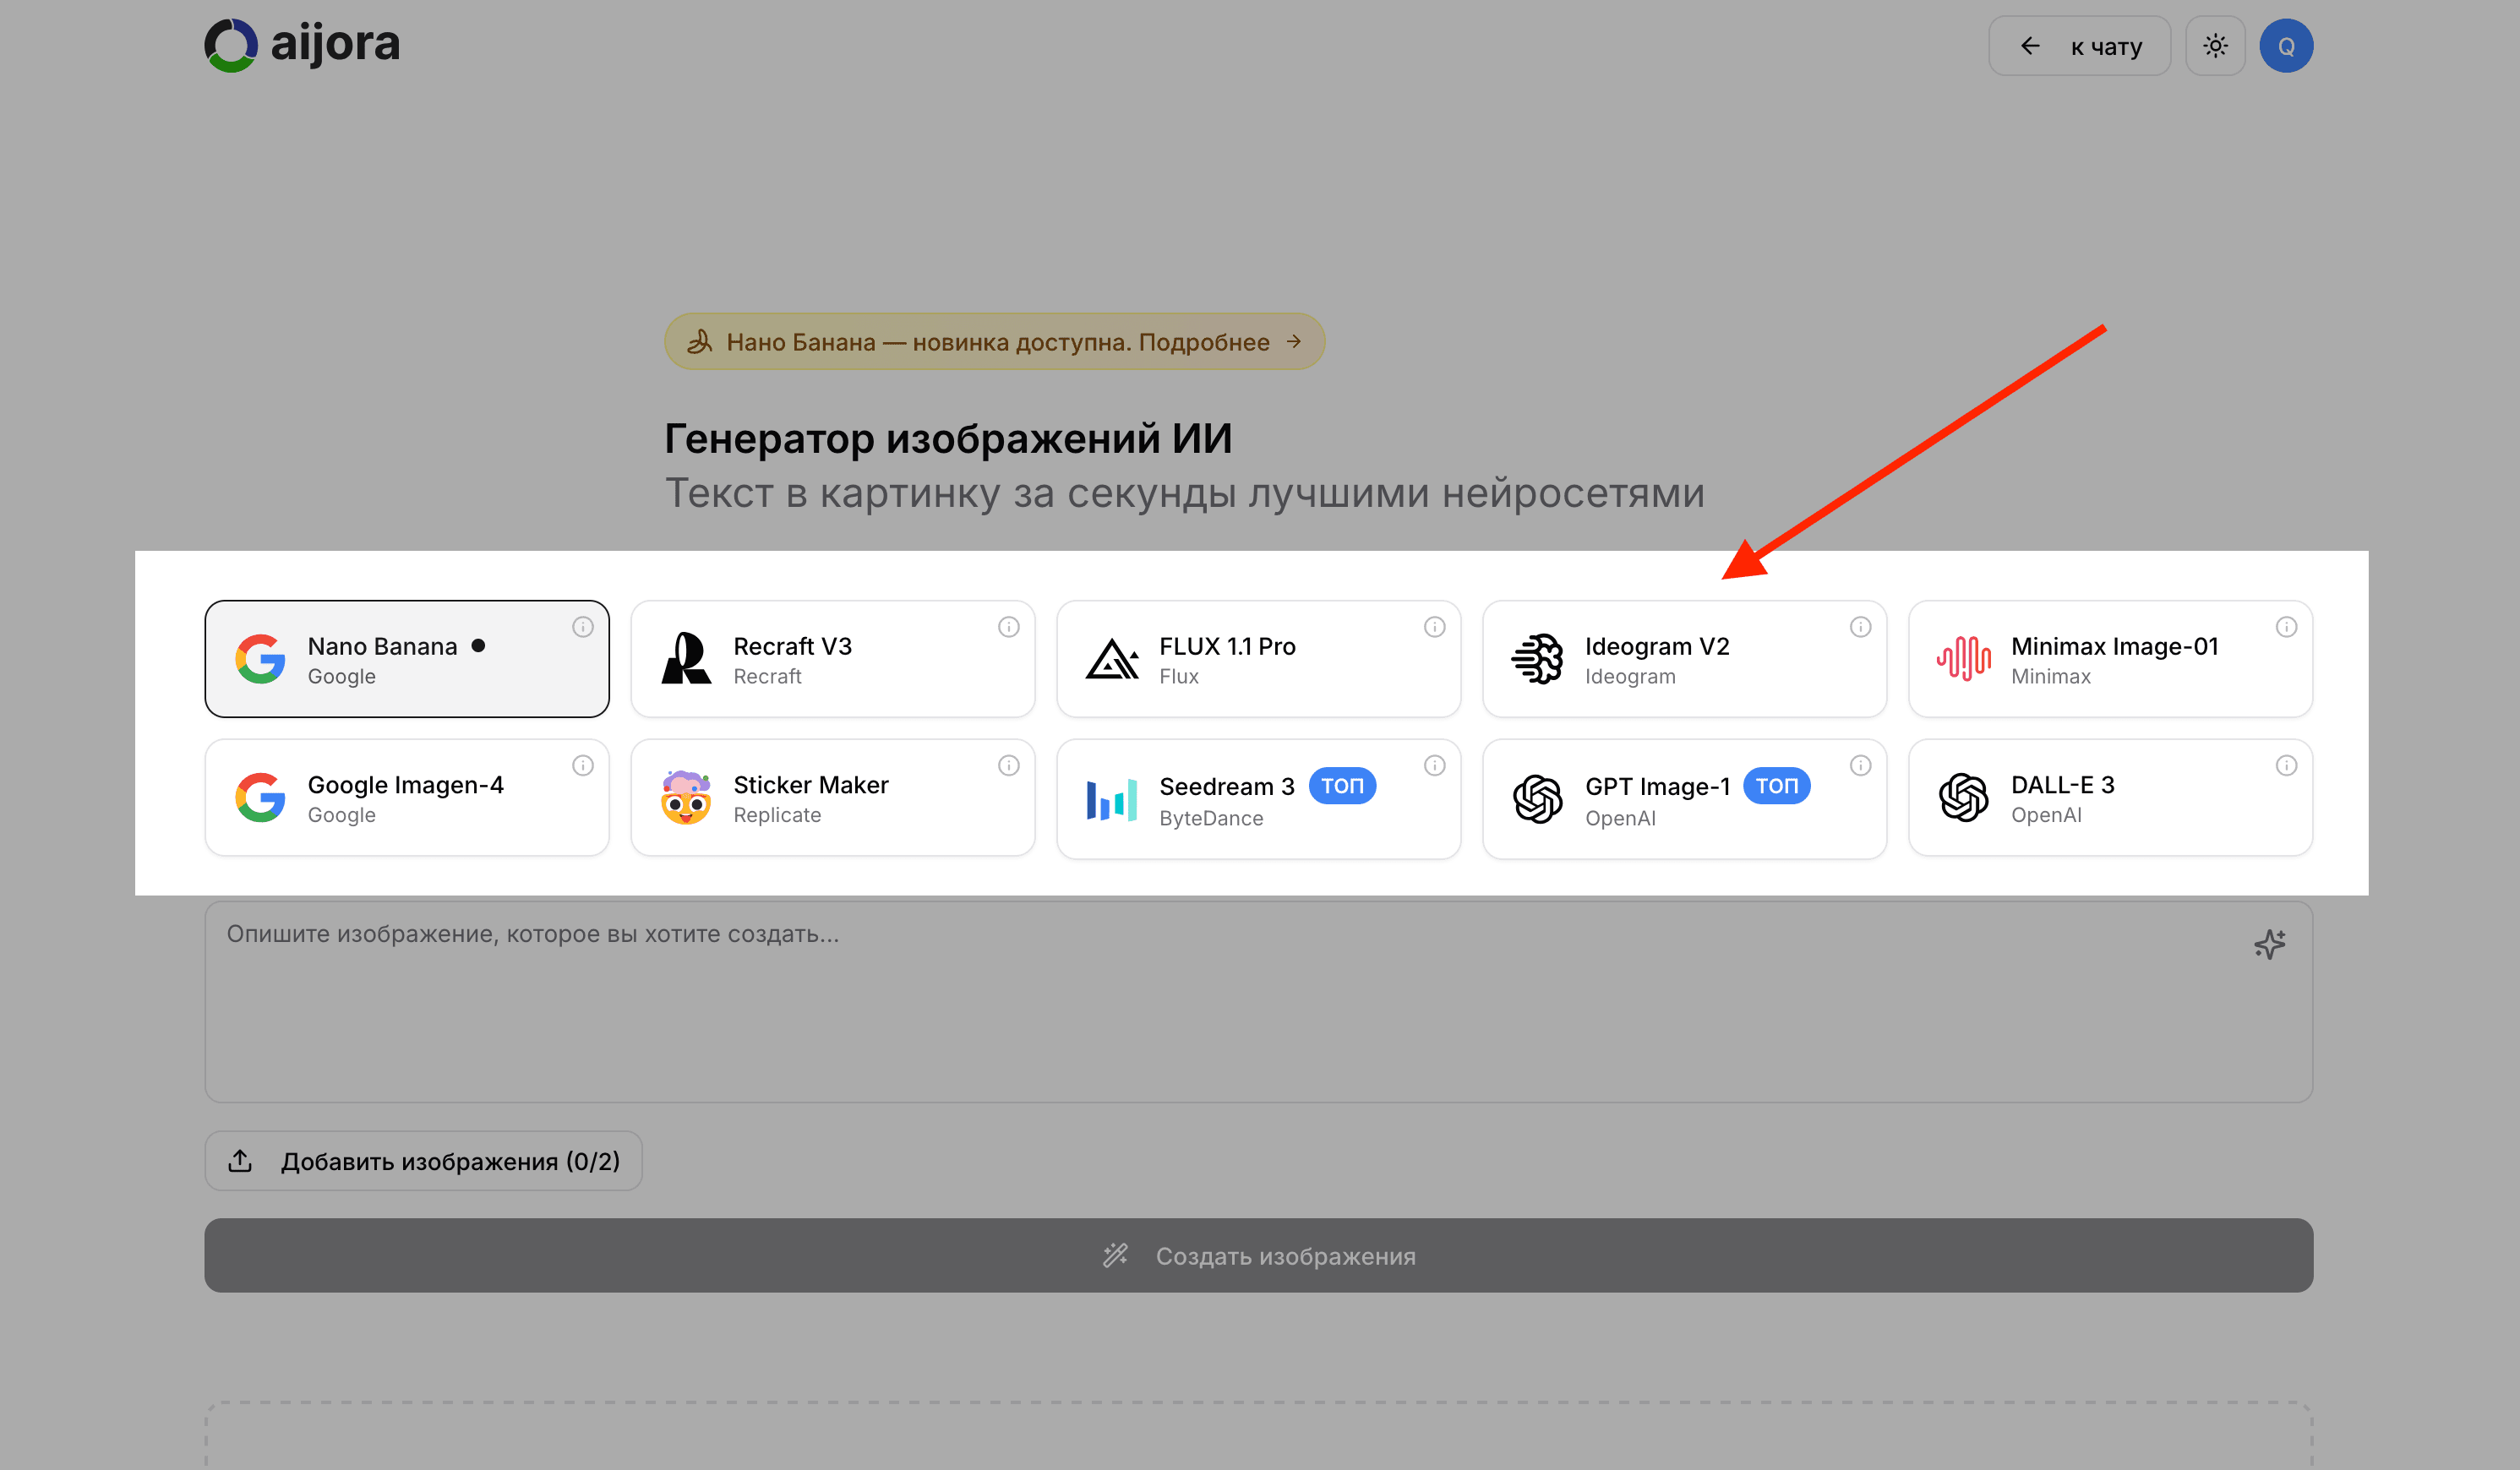Open the Нано Банана announcement banner link
This screenshot has width=2520, height=1470.
coord(994,342)
